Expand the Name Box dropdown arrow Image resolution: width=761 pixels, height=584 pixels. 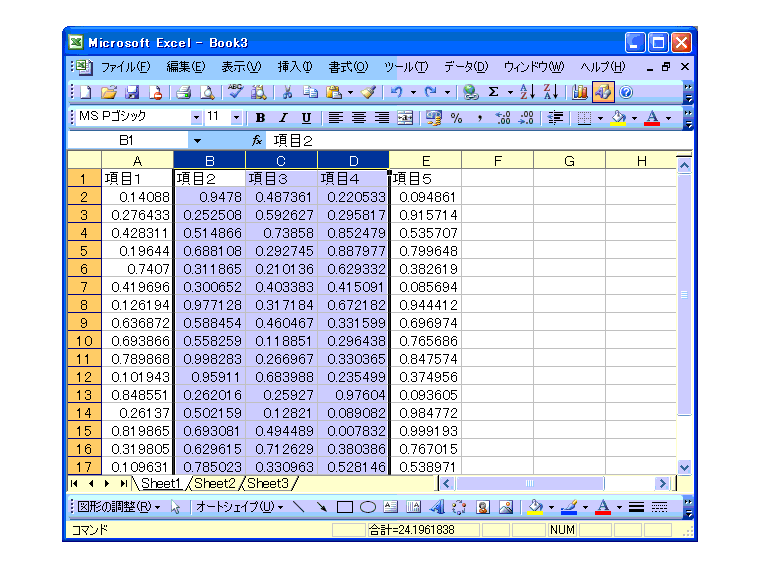[197, 141]
